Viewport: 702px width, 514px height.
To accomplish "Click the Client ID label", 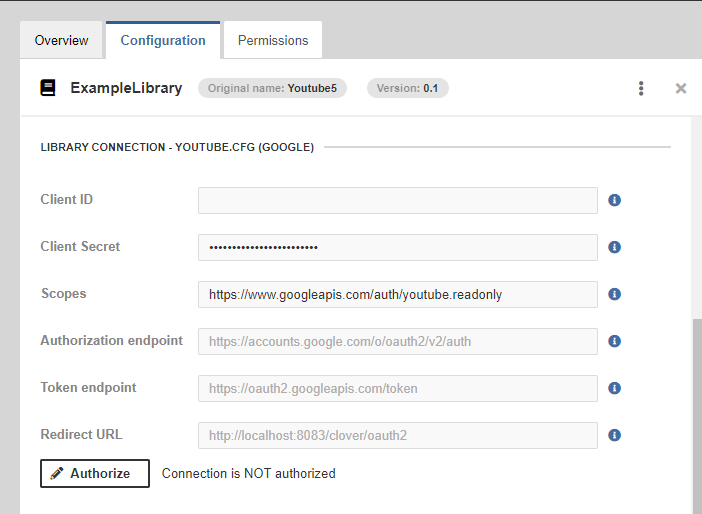I will (x=67, y=199).
